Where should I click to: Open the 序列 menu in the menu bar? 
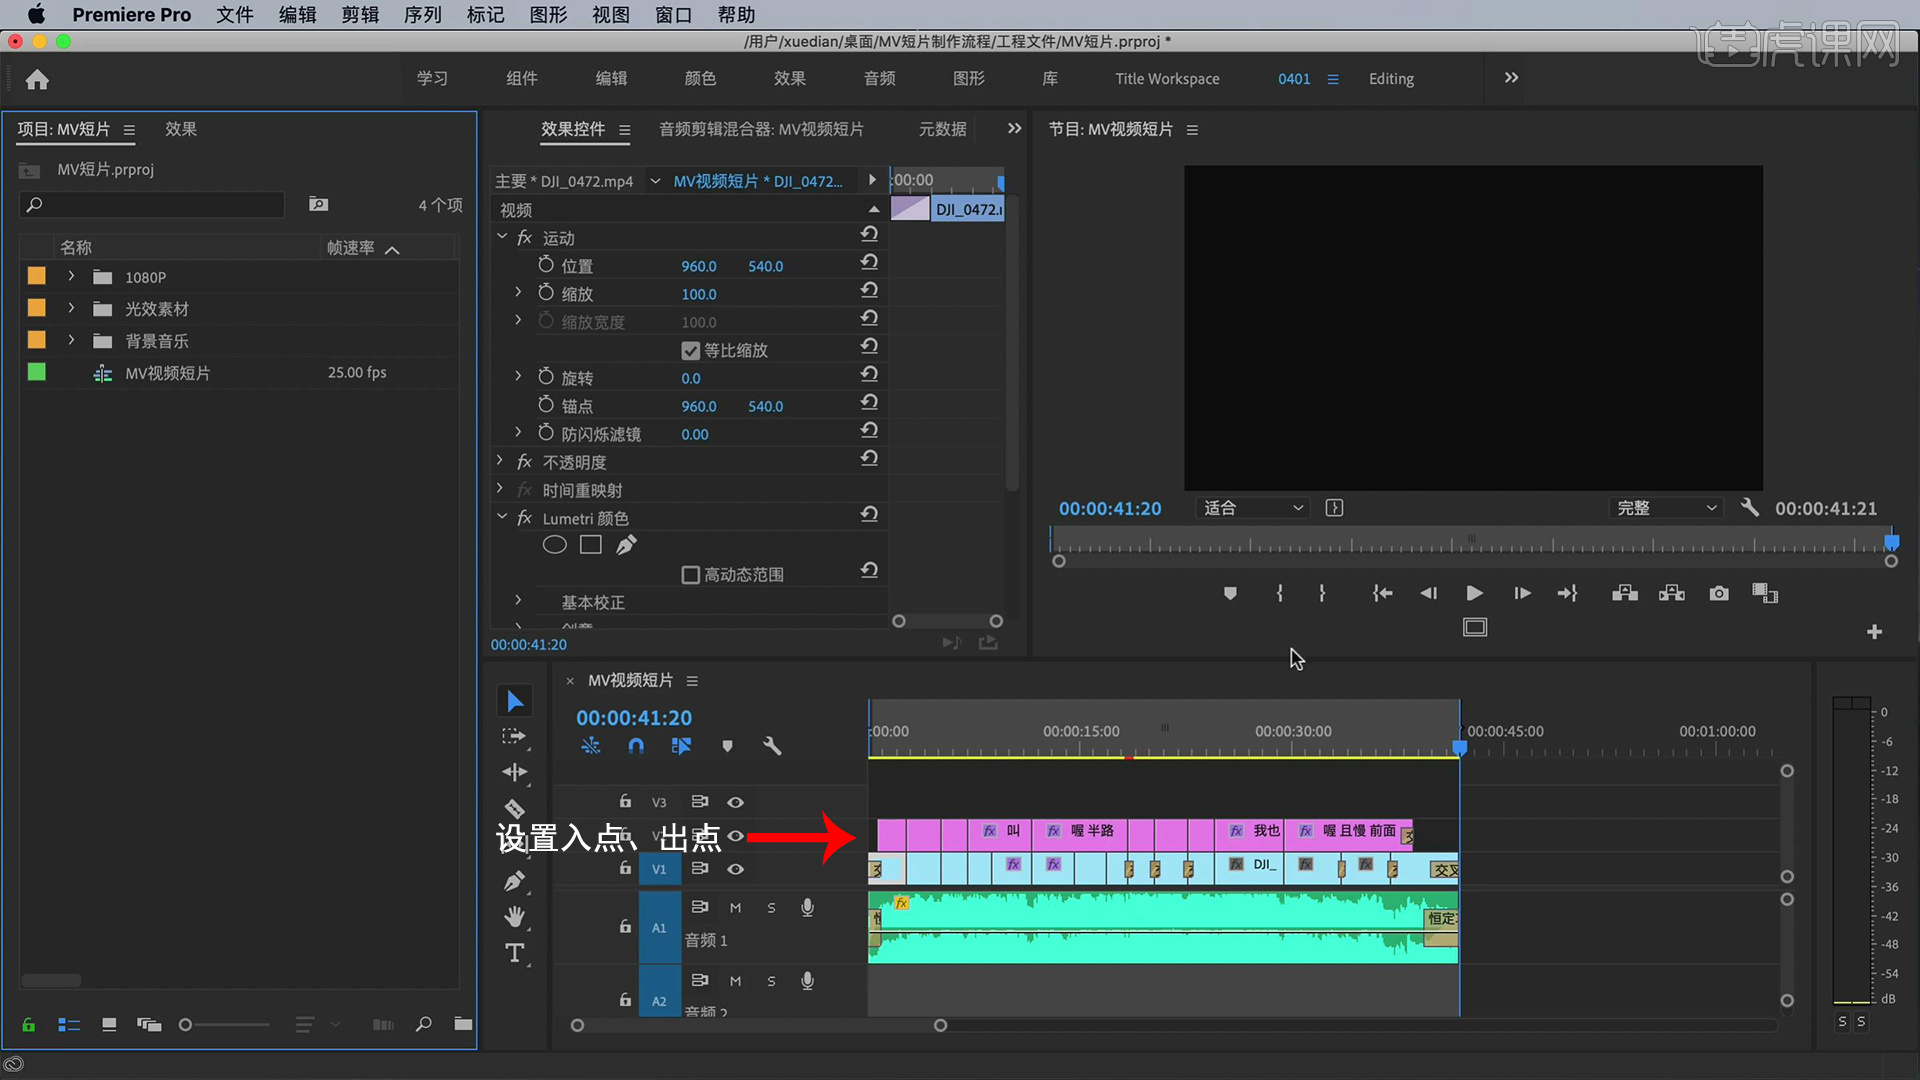tap(422, 15)
